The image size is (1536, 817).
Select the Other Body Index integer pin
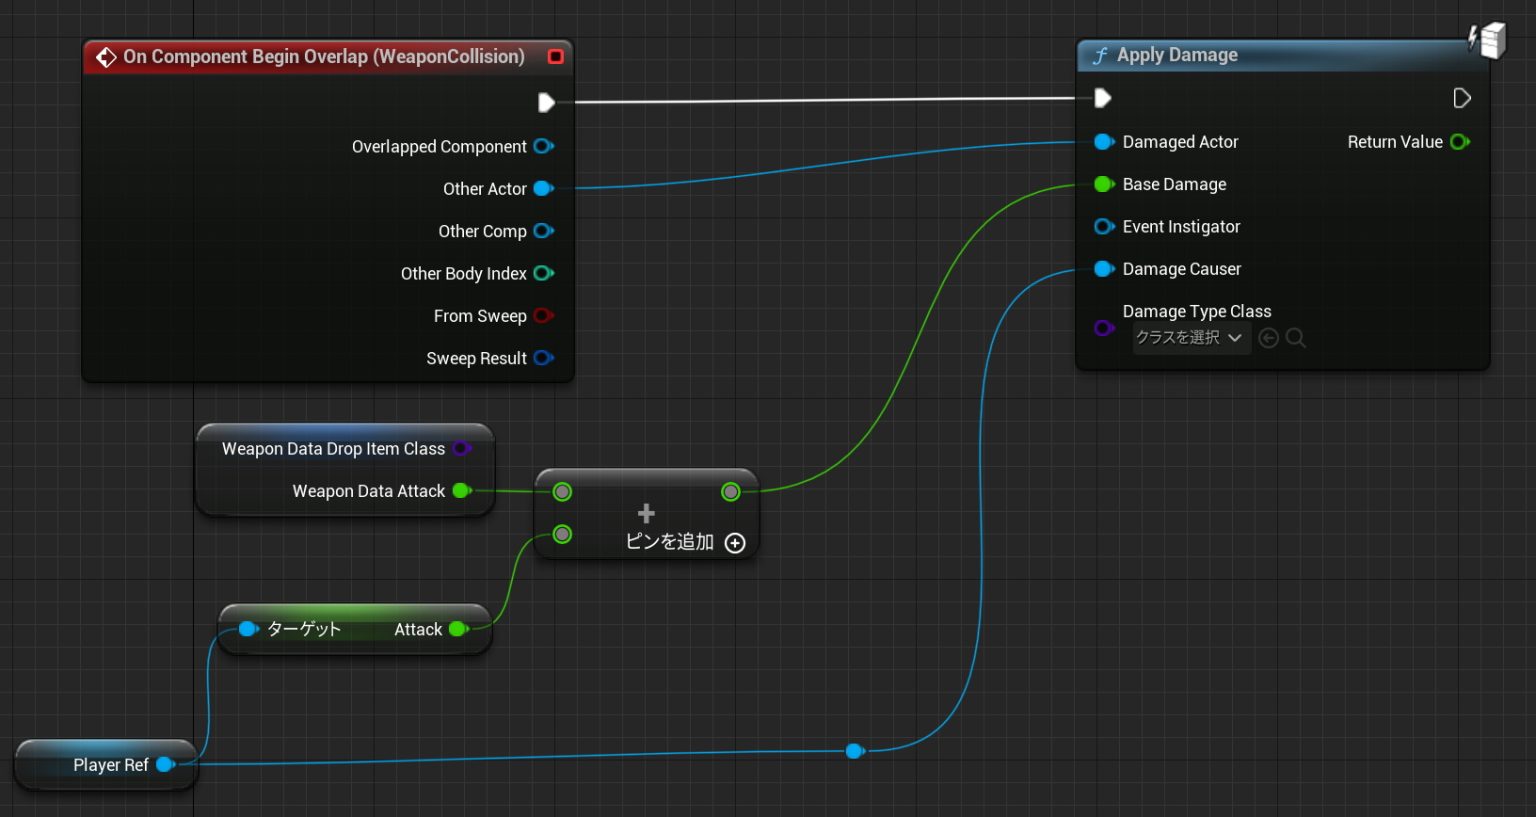pyautogui.click(x=543, y=273)
